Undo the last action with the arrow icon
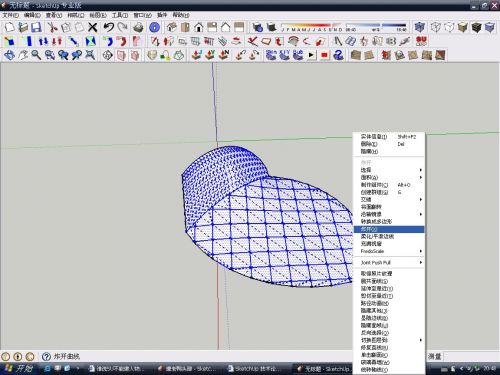This screenshot has width=500, height=375. (109, 27)
